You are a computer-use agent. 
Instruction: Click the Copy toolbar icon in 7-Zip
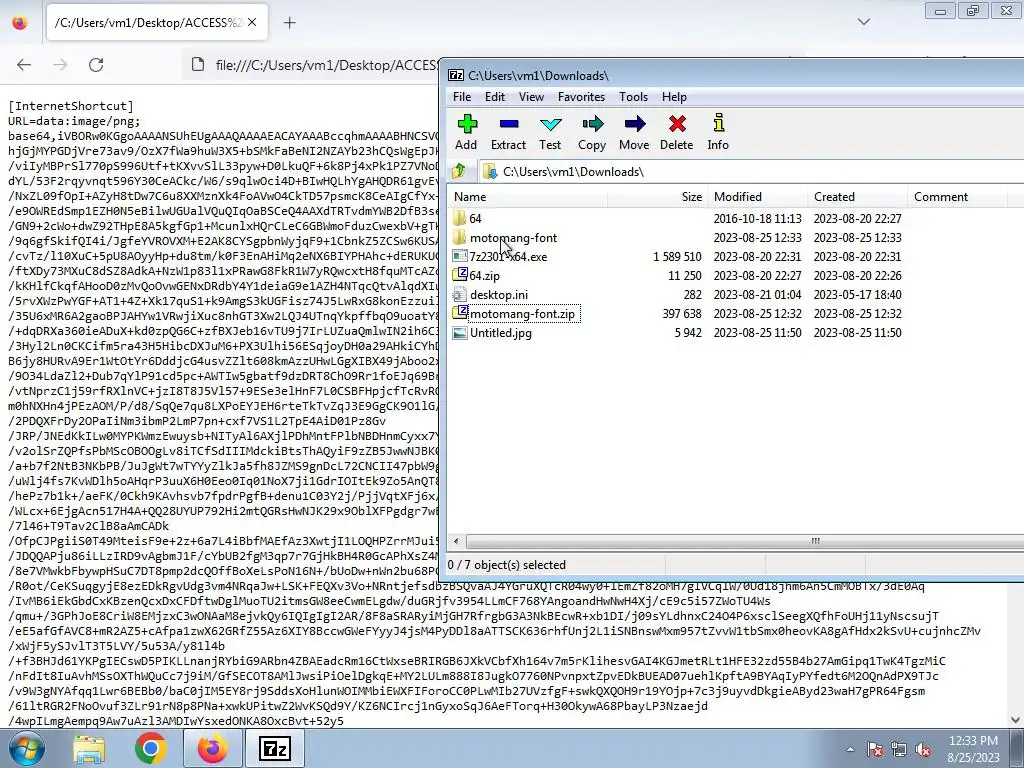point(592,124)
